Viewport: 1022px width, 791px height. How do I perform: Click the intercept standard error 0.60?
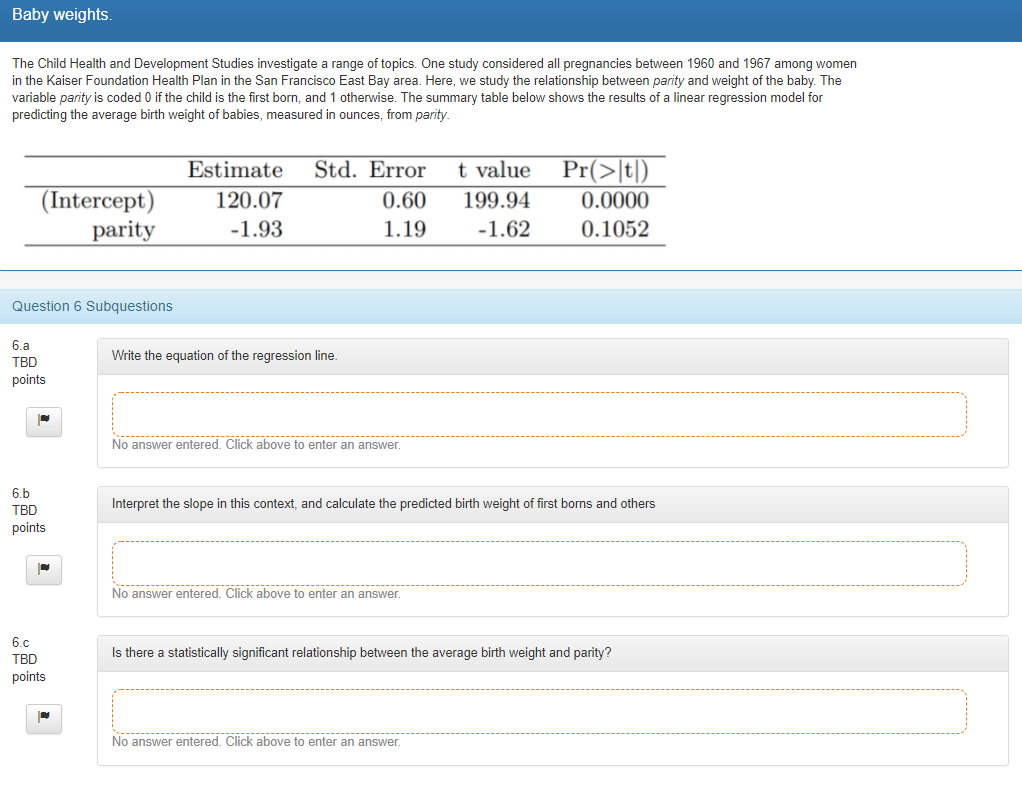[404, 200]
